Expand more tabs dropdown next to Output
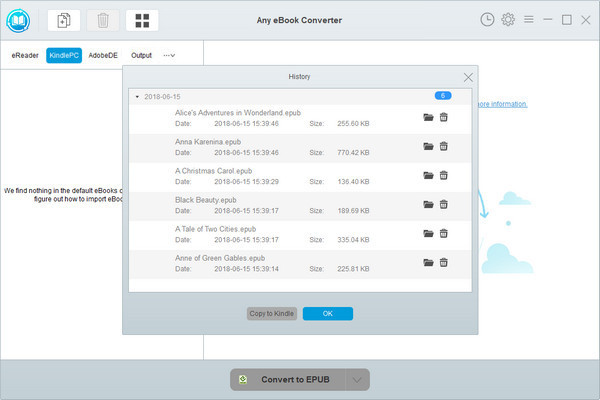600x400 pixels. (x=169, y=56)
